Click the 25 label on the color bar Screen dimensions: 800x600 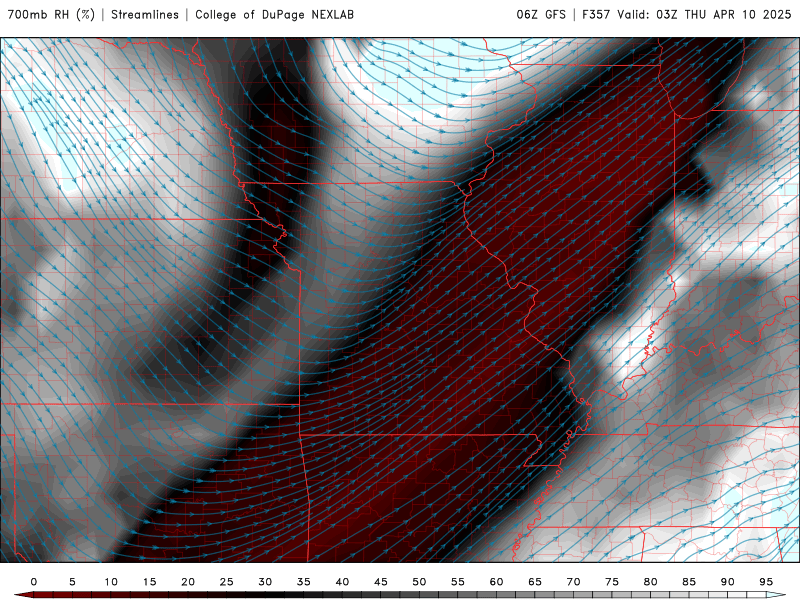coord(227,582)
